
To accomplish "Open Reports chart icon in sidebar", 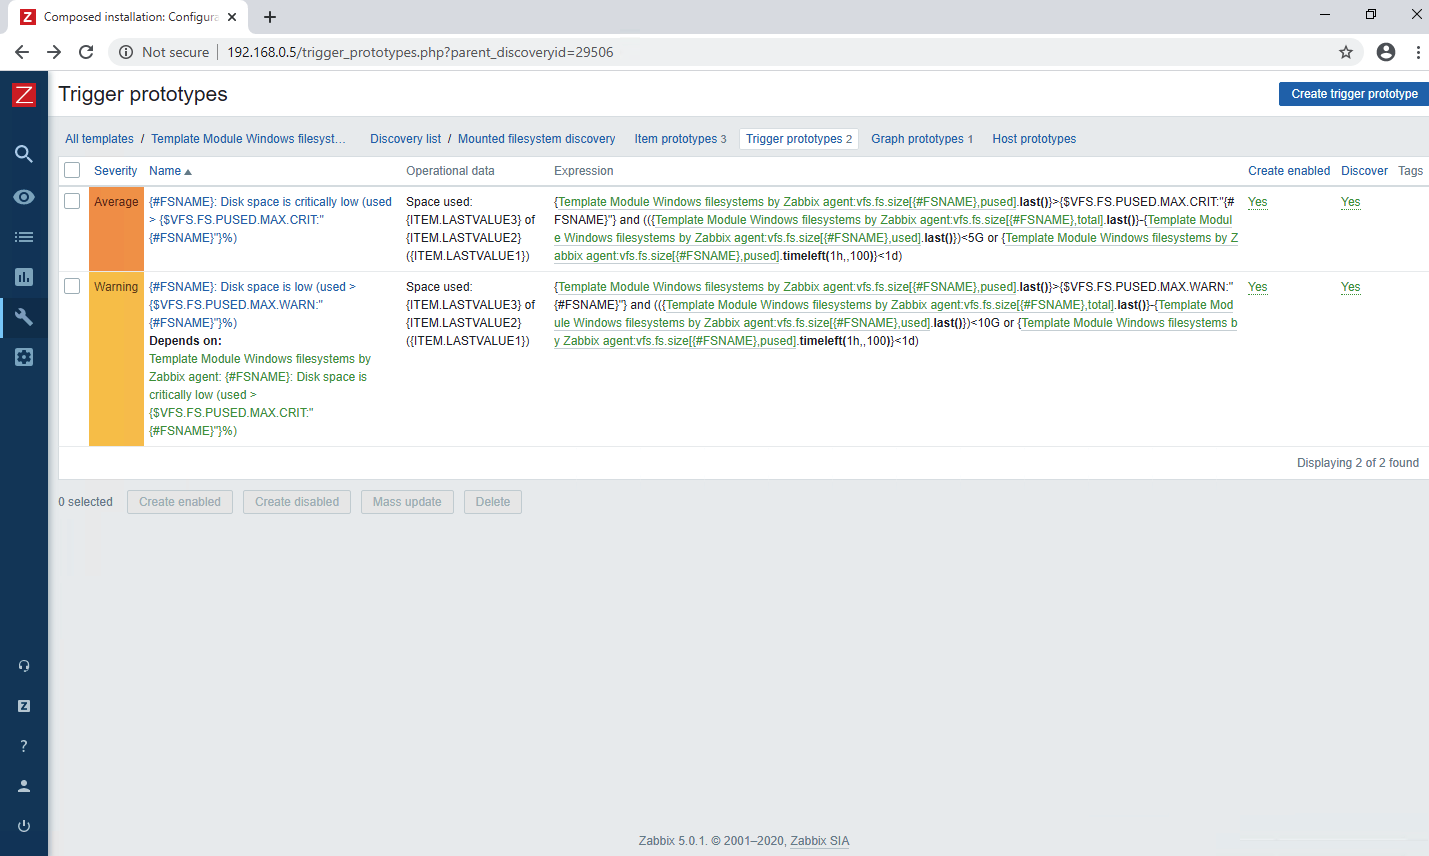I will (x=24, y=277).
